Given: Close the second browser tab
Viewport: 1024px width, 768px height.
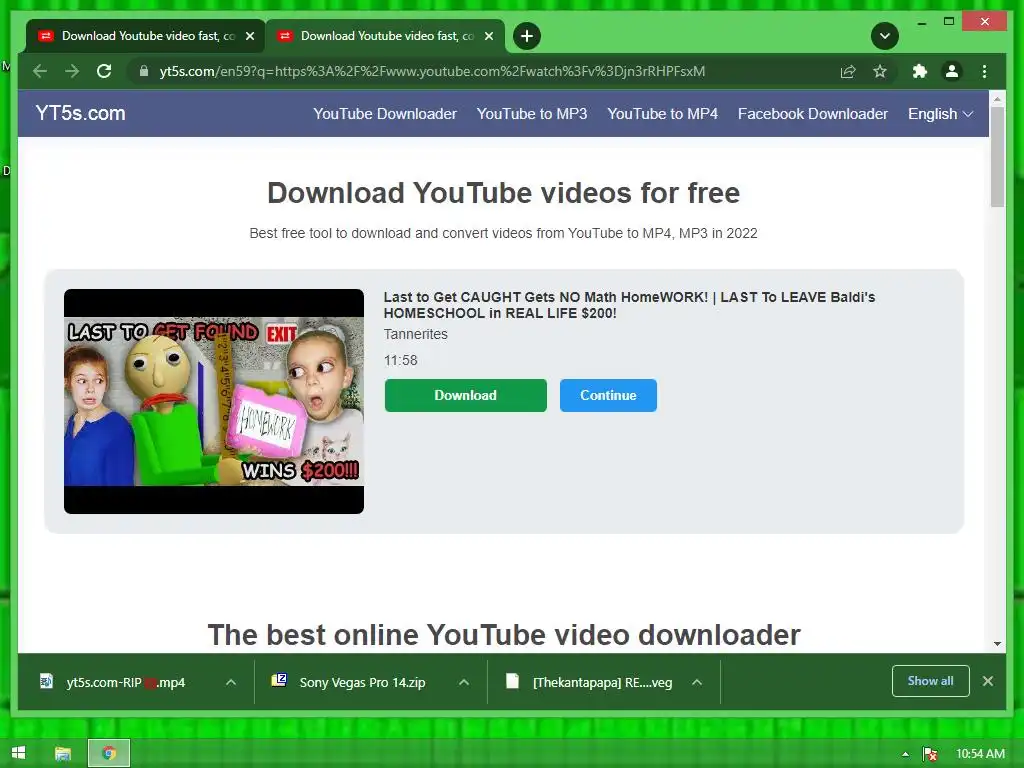Looking at the screenshot, I should tap(489, 36).
